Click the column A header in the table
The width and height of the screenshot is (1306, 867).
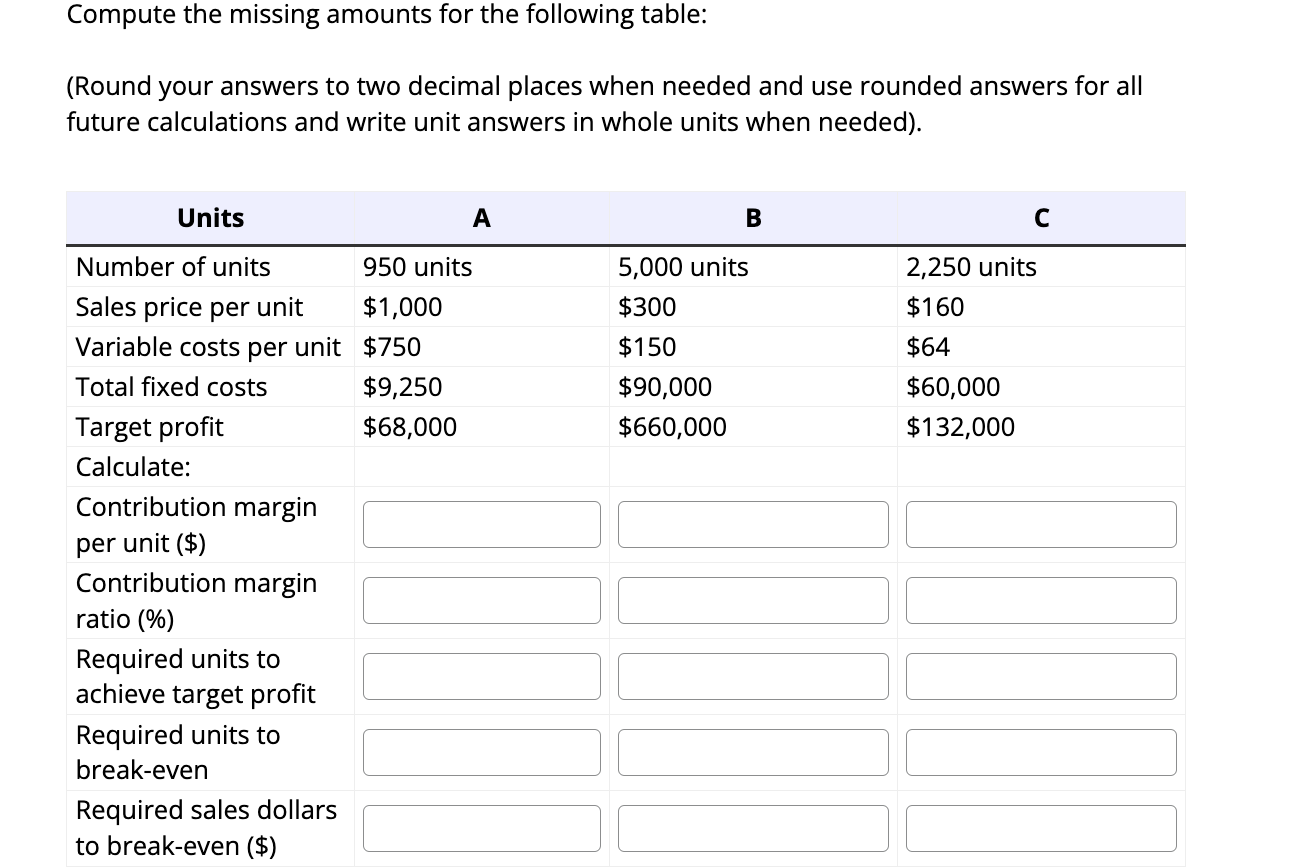482,217
